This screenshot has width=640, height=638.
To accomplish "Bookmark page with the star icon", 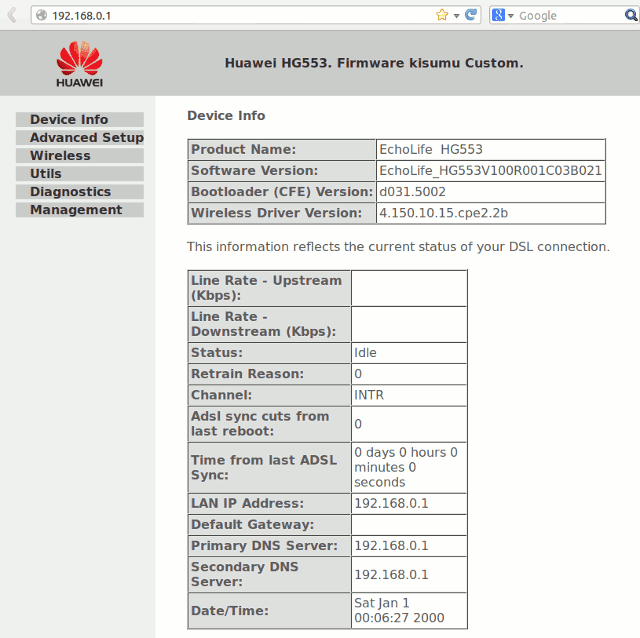I will (442, 16).
